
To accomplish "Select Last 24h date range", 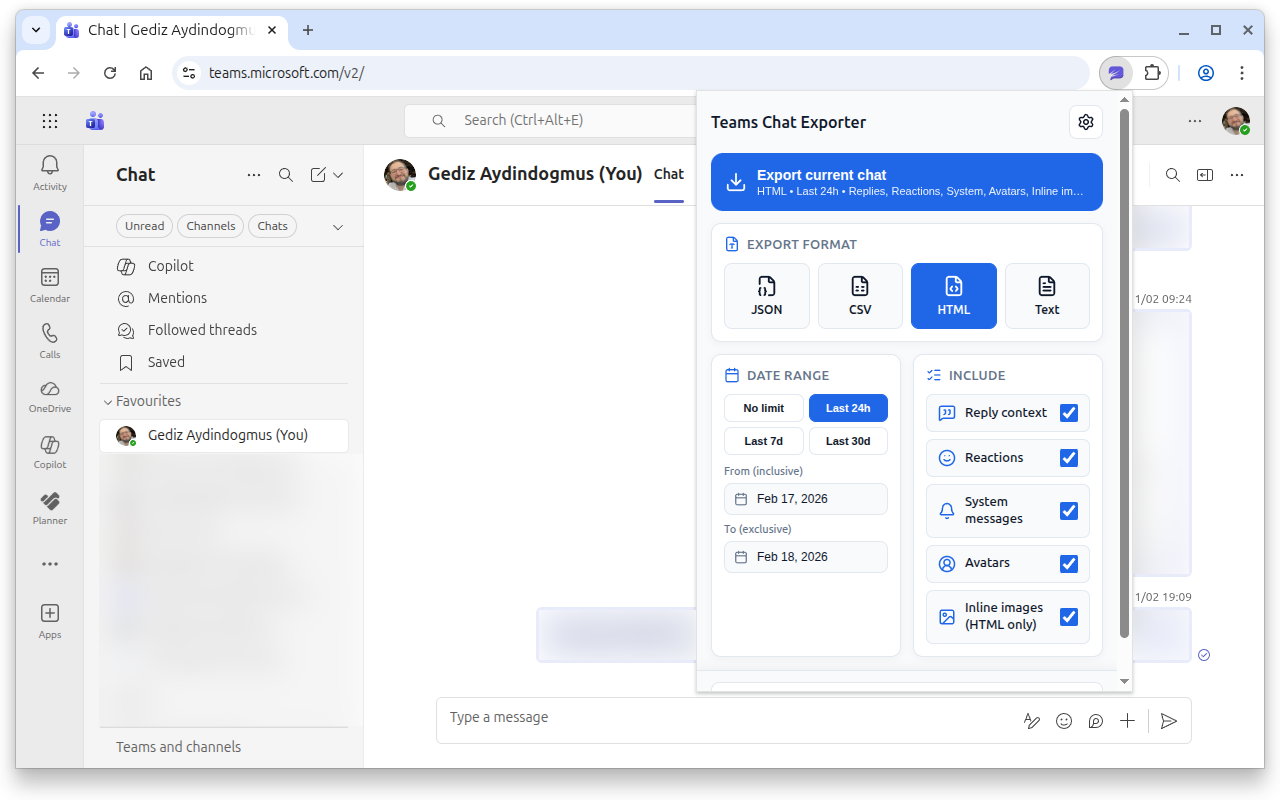I will [848, 408].
